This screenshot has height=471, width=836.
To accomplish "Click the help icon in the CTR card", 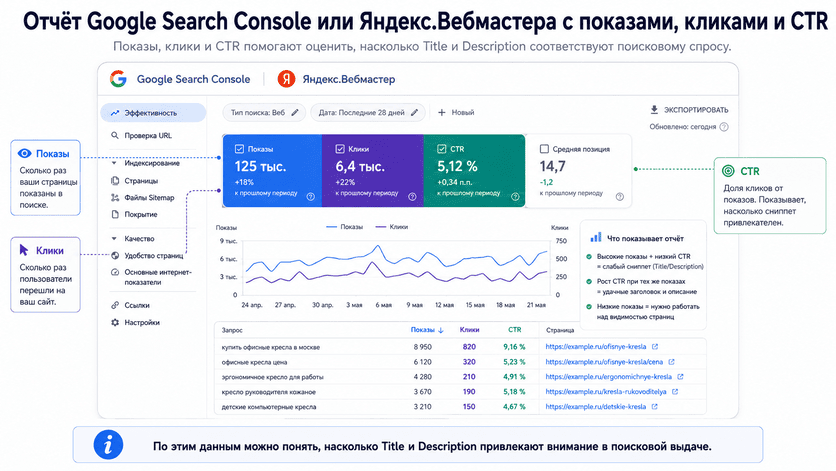I will 515,196.
